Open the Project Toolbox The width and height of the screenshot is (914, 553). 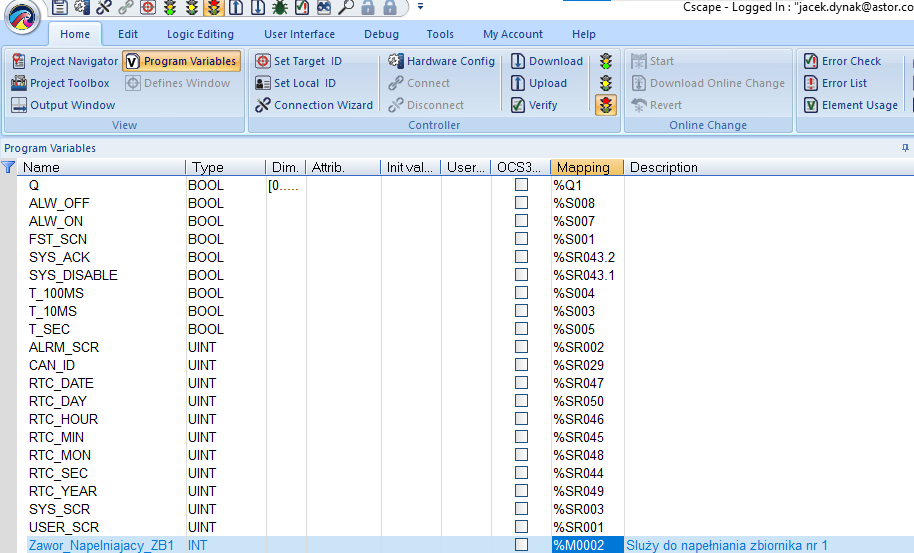click(x=60, y=83)
